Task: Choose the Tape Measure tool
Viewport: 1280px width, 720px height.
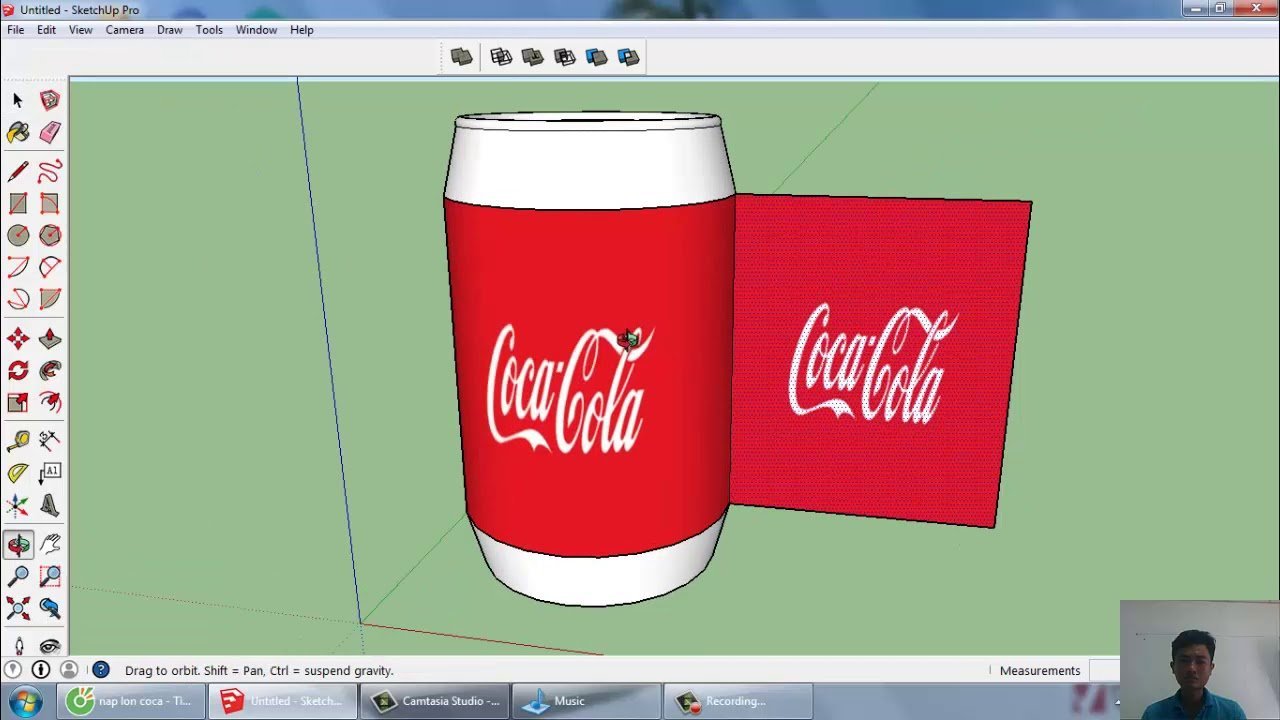Action: coord(18,441)
